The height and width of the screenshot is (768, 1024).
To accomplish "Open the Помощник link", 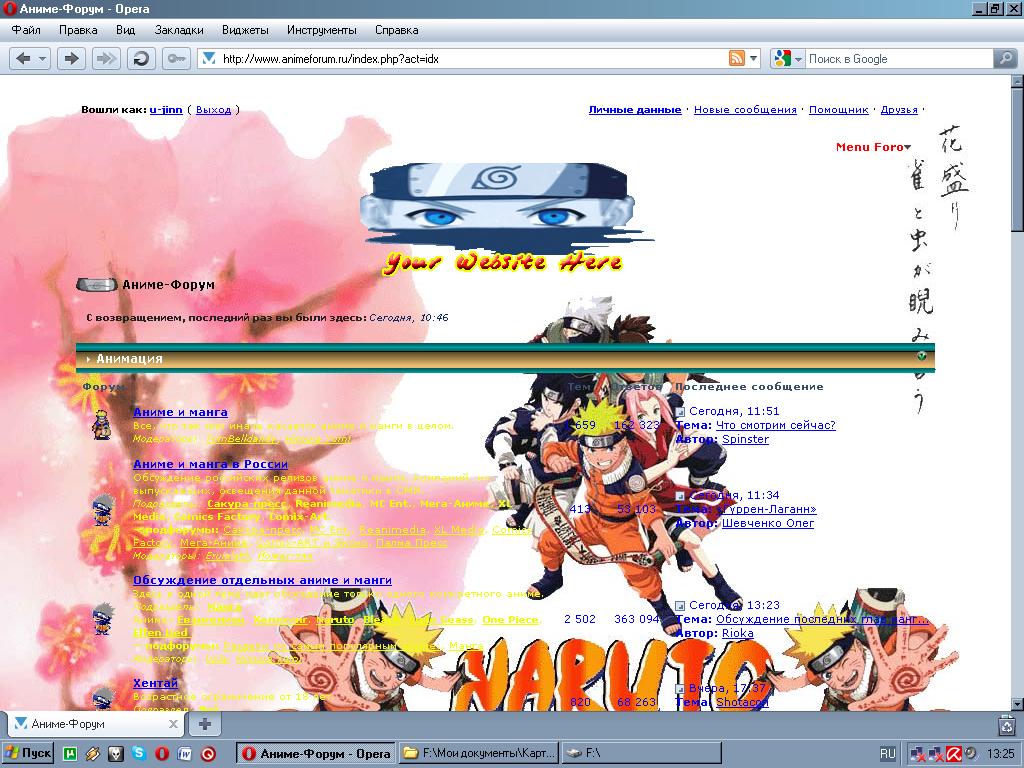I will (839, 110).
